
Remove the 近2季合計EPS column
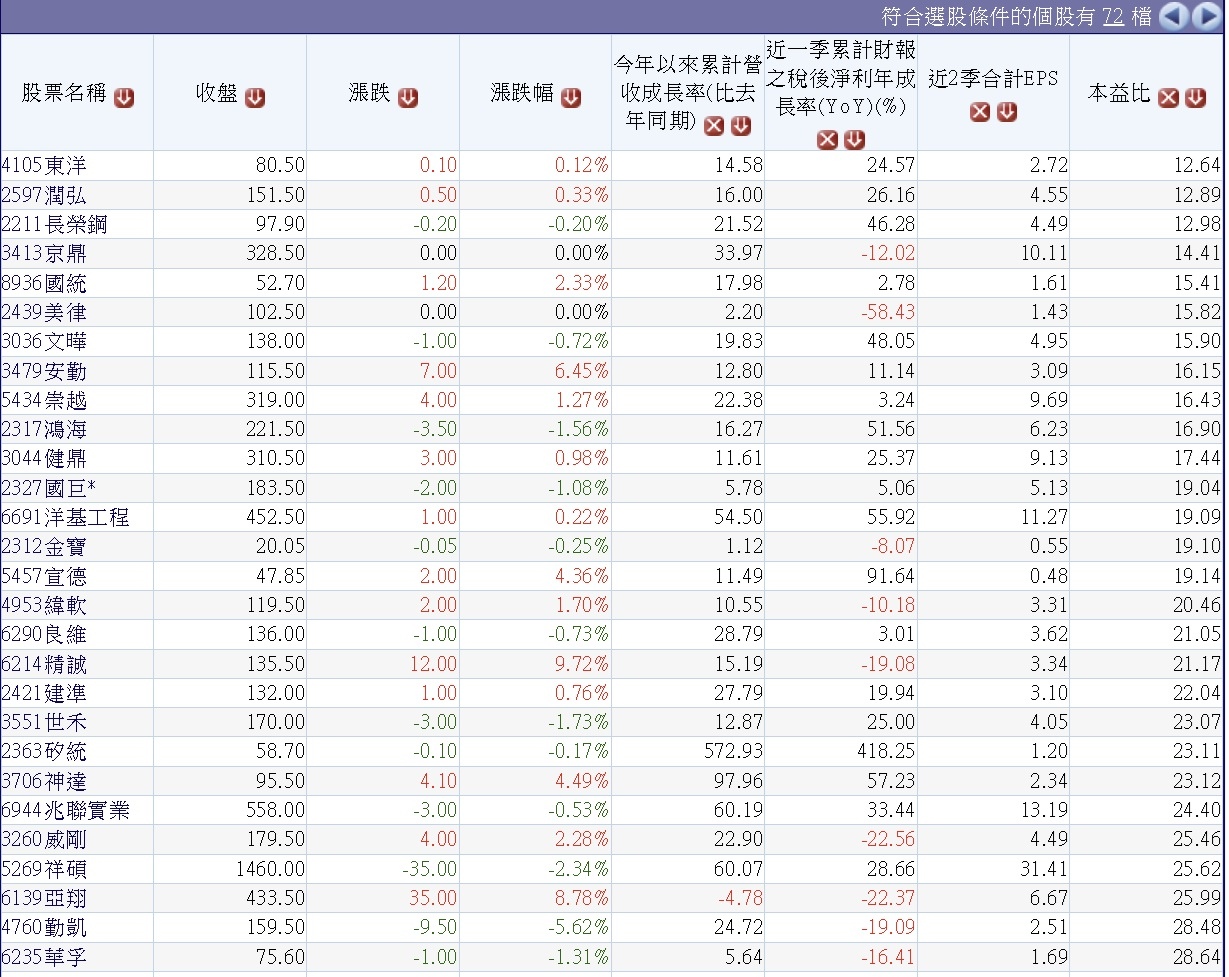click(980, 111)
